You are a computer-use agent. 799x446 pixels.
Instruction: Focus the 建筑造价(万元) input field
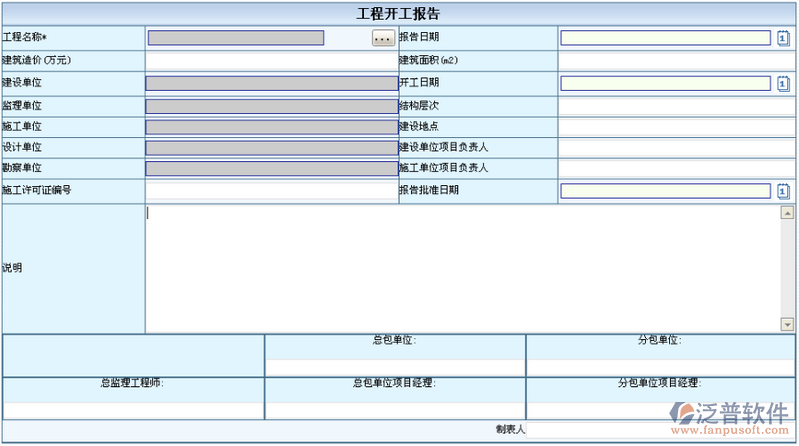[x=272, y=61]
